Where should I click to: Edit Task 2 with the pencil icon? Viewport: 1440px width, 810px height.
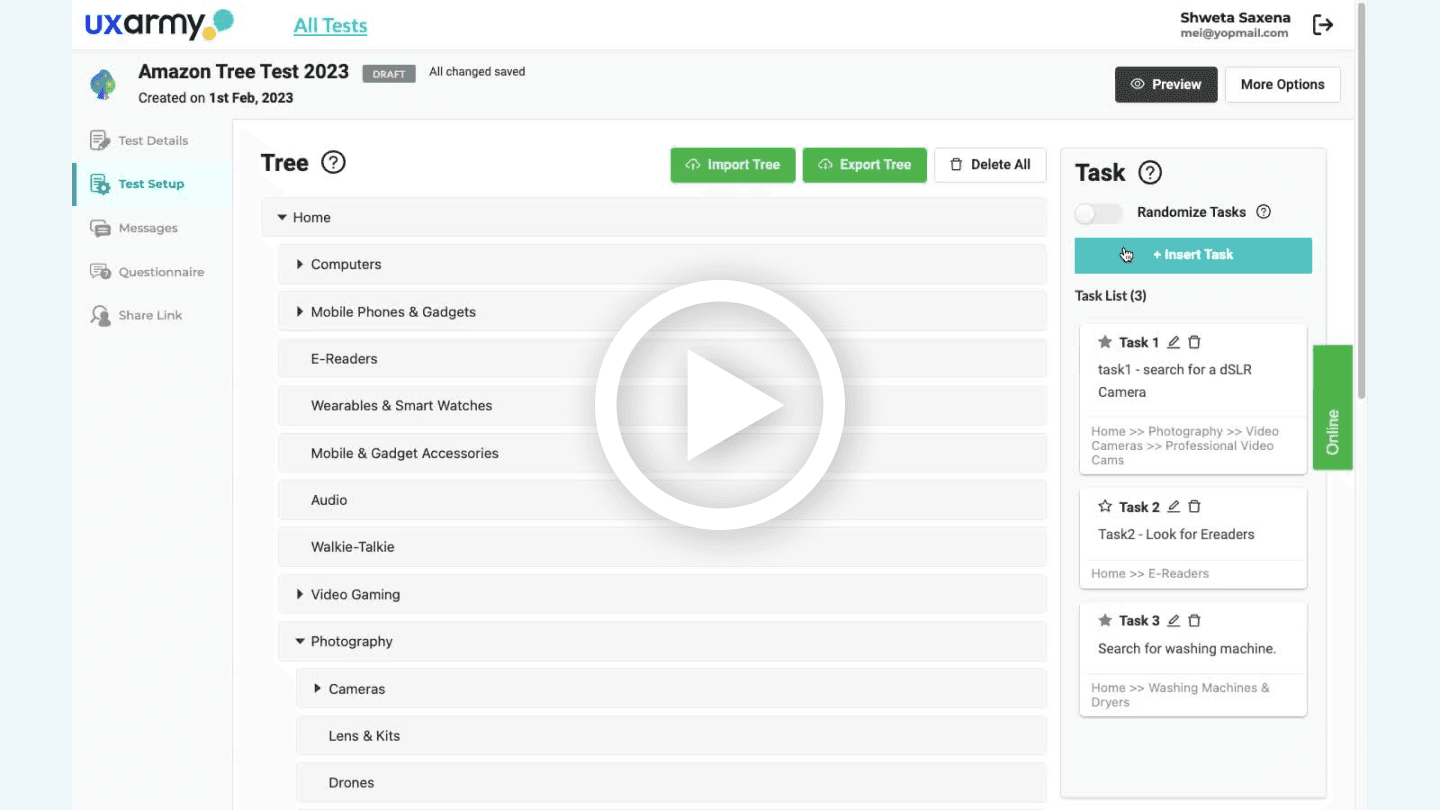point(1174,507)
